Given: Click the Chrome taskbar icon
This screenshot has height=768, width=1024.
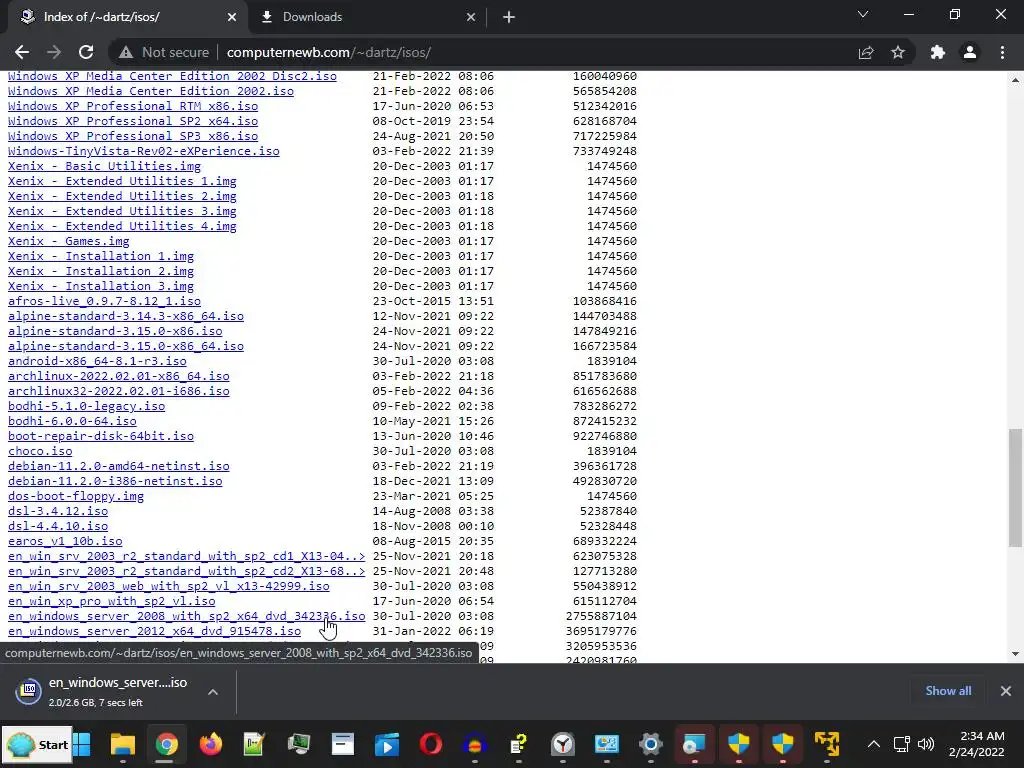Looking at the screenshot, I should pos(167,744).
